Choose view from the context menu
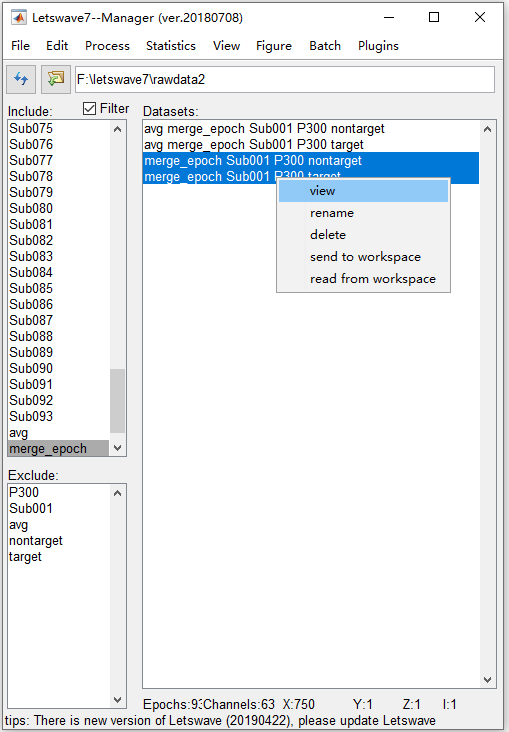This screenshot has width=509, height=732. [x=363, y=191]
